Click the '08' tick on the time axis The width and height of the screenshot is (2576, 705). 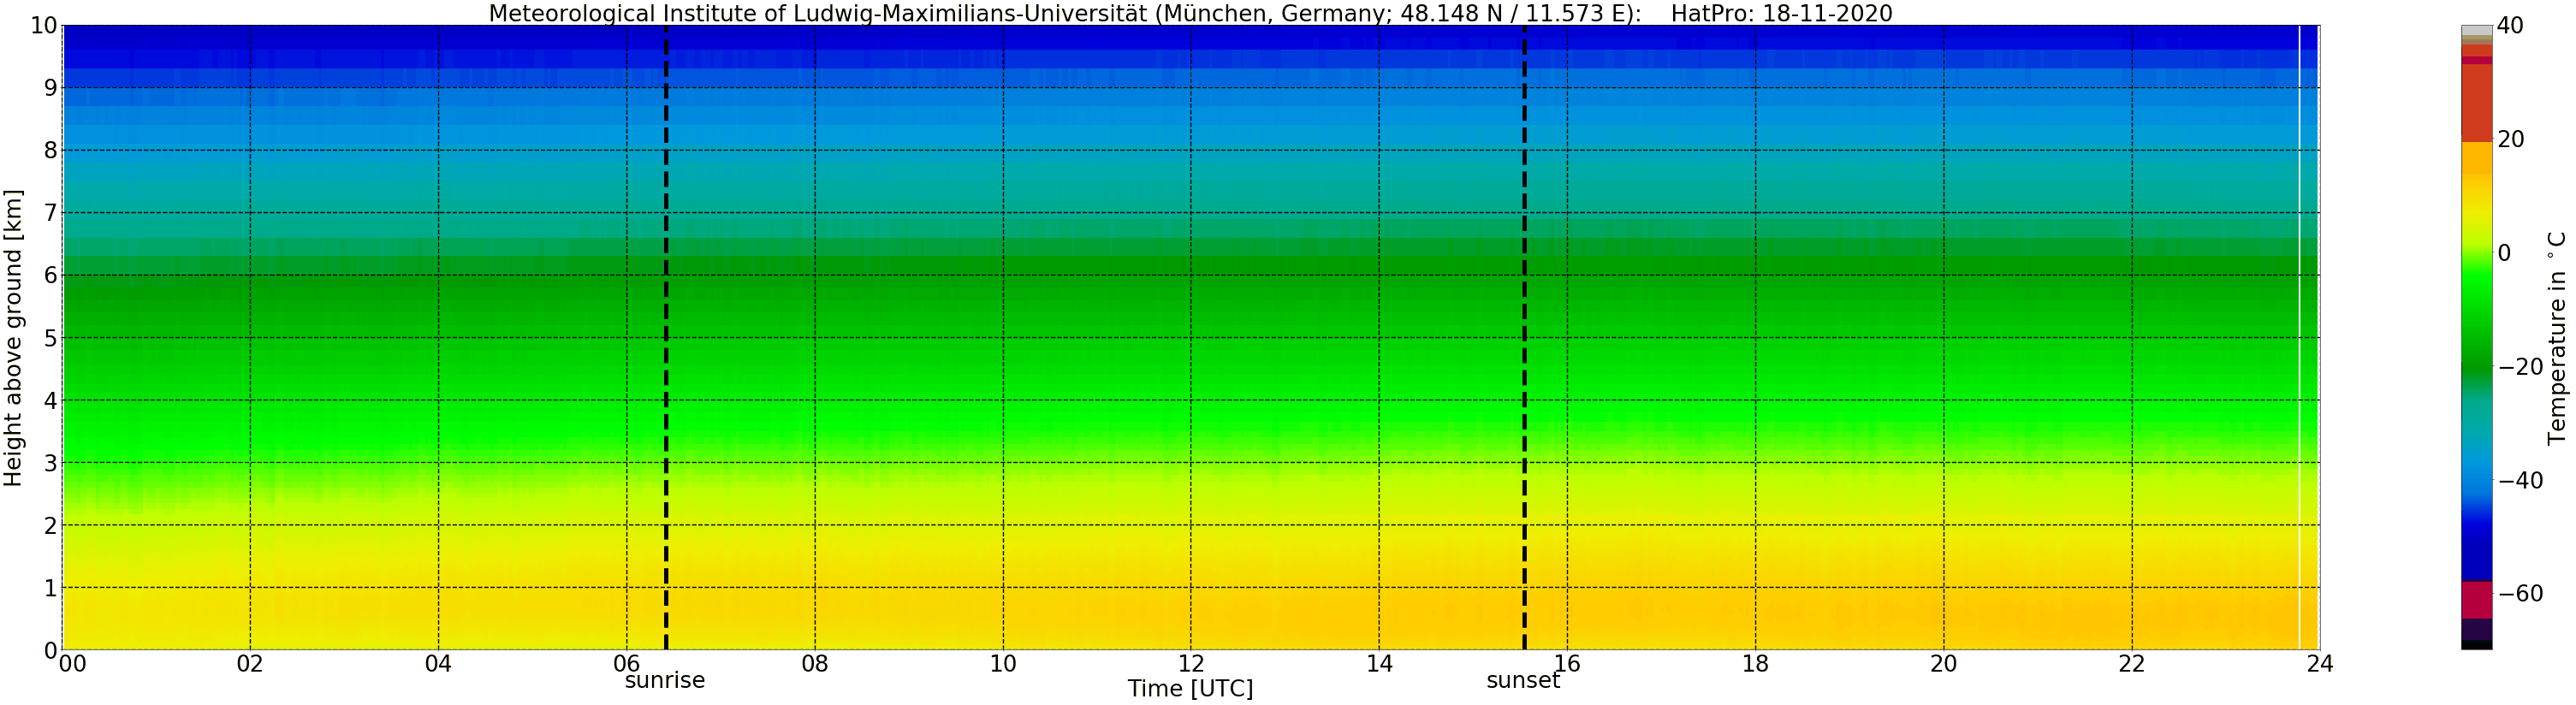815,664
